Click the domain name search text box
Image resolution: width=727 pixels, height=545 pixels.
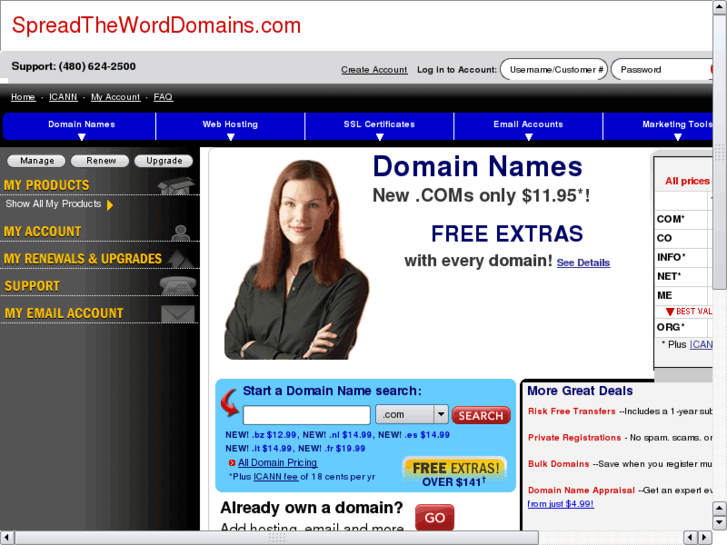[306, 415]
